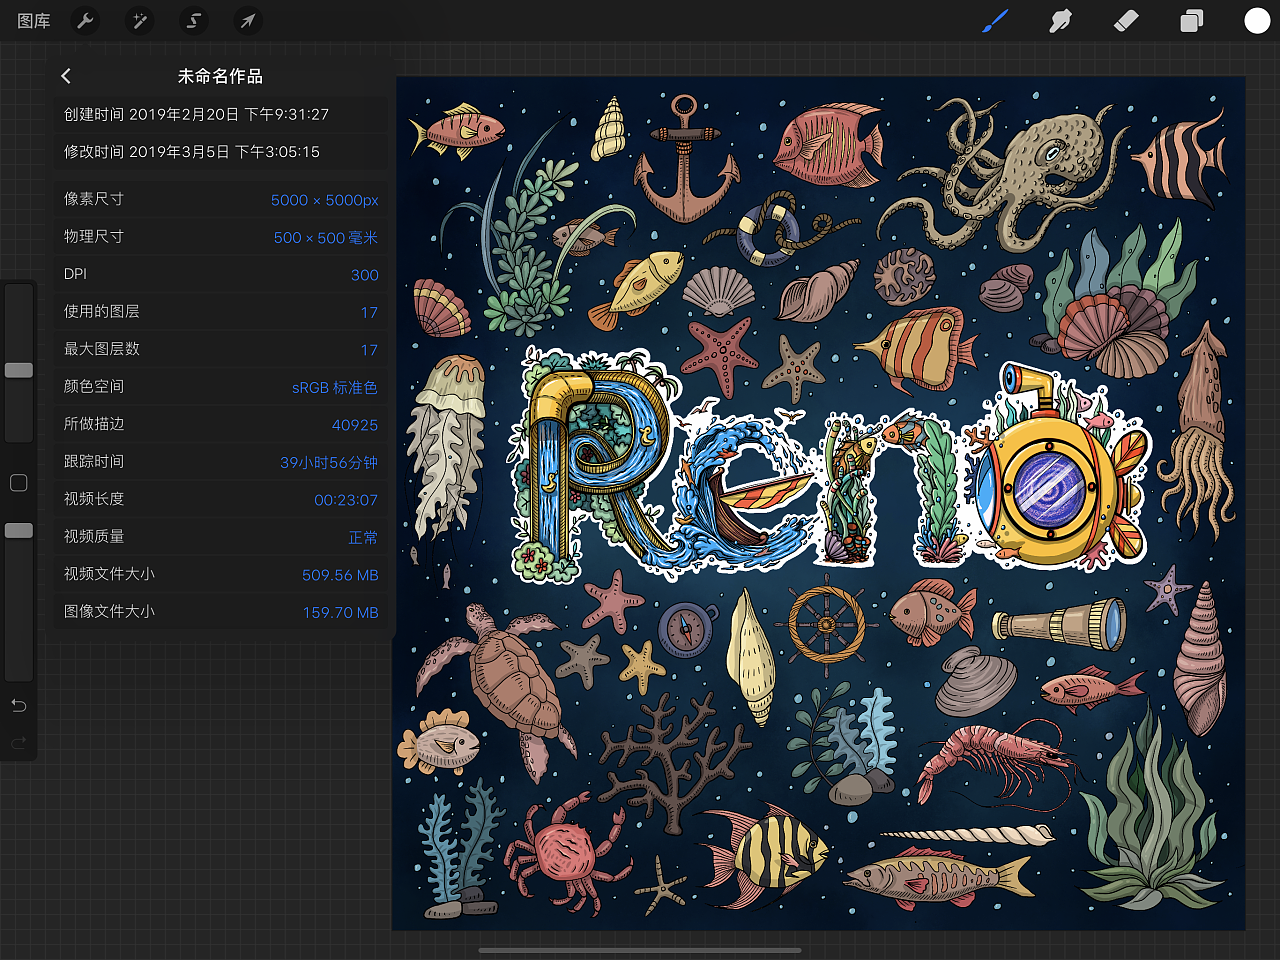Click the back chevron in info panel
This screenshot has width=1280, height=960.
pyautogui.click(x=66, y=76)
